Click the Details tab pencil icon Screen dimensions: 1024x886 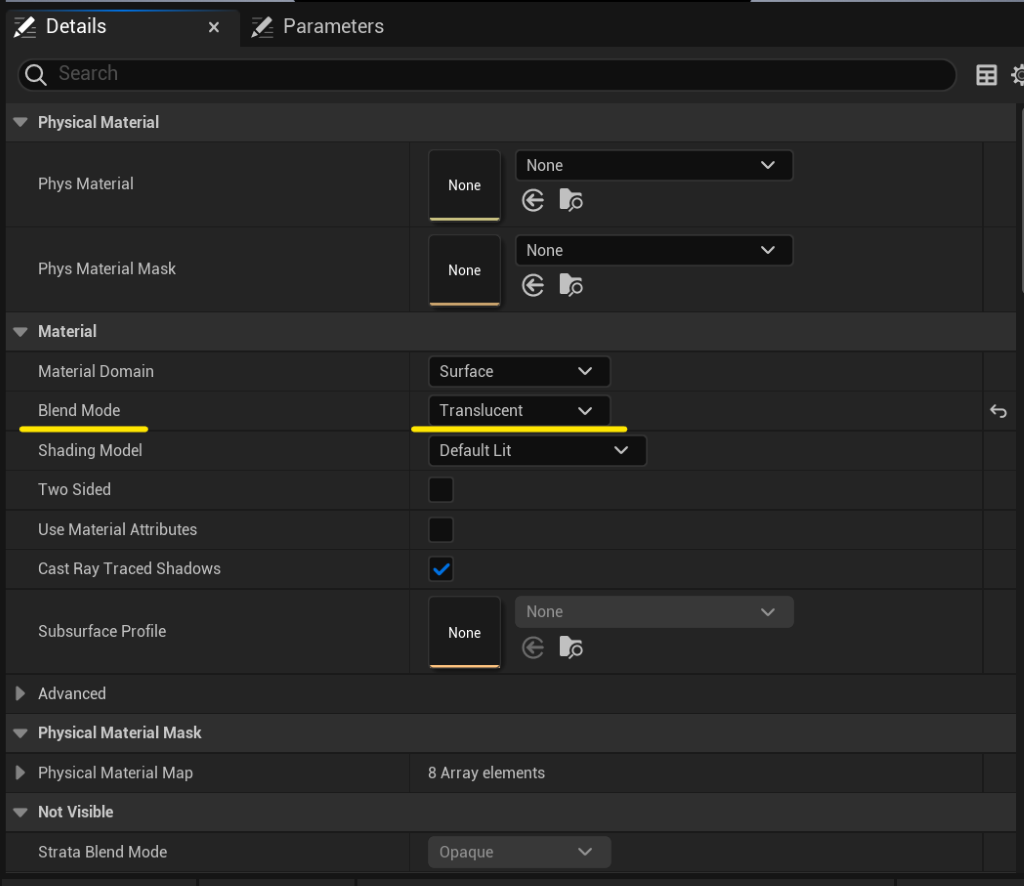coord(25,27)
